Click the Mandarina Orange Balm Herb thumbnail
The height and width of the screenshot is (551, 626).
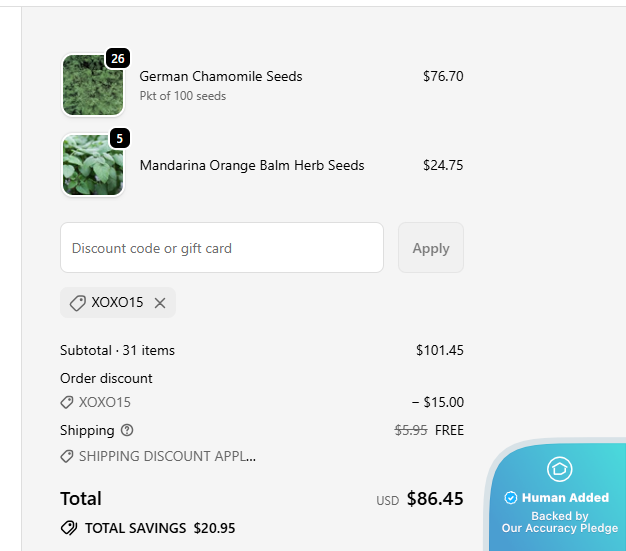93,166
